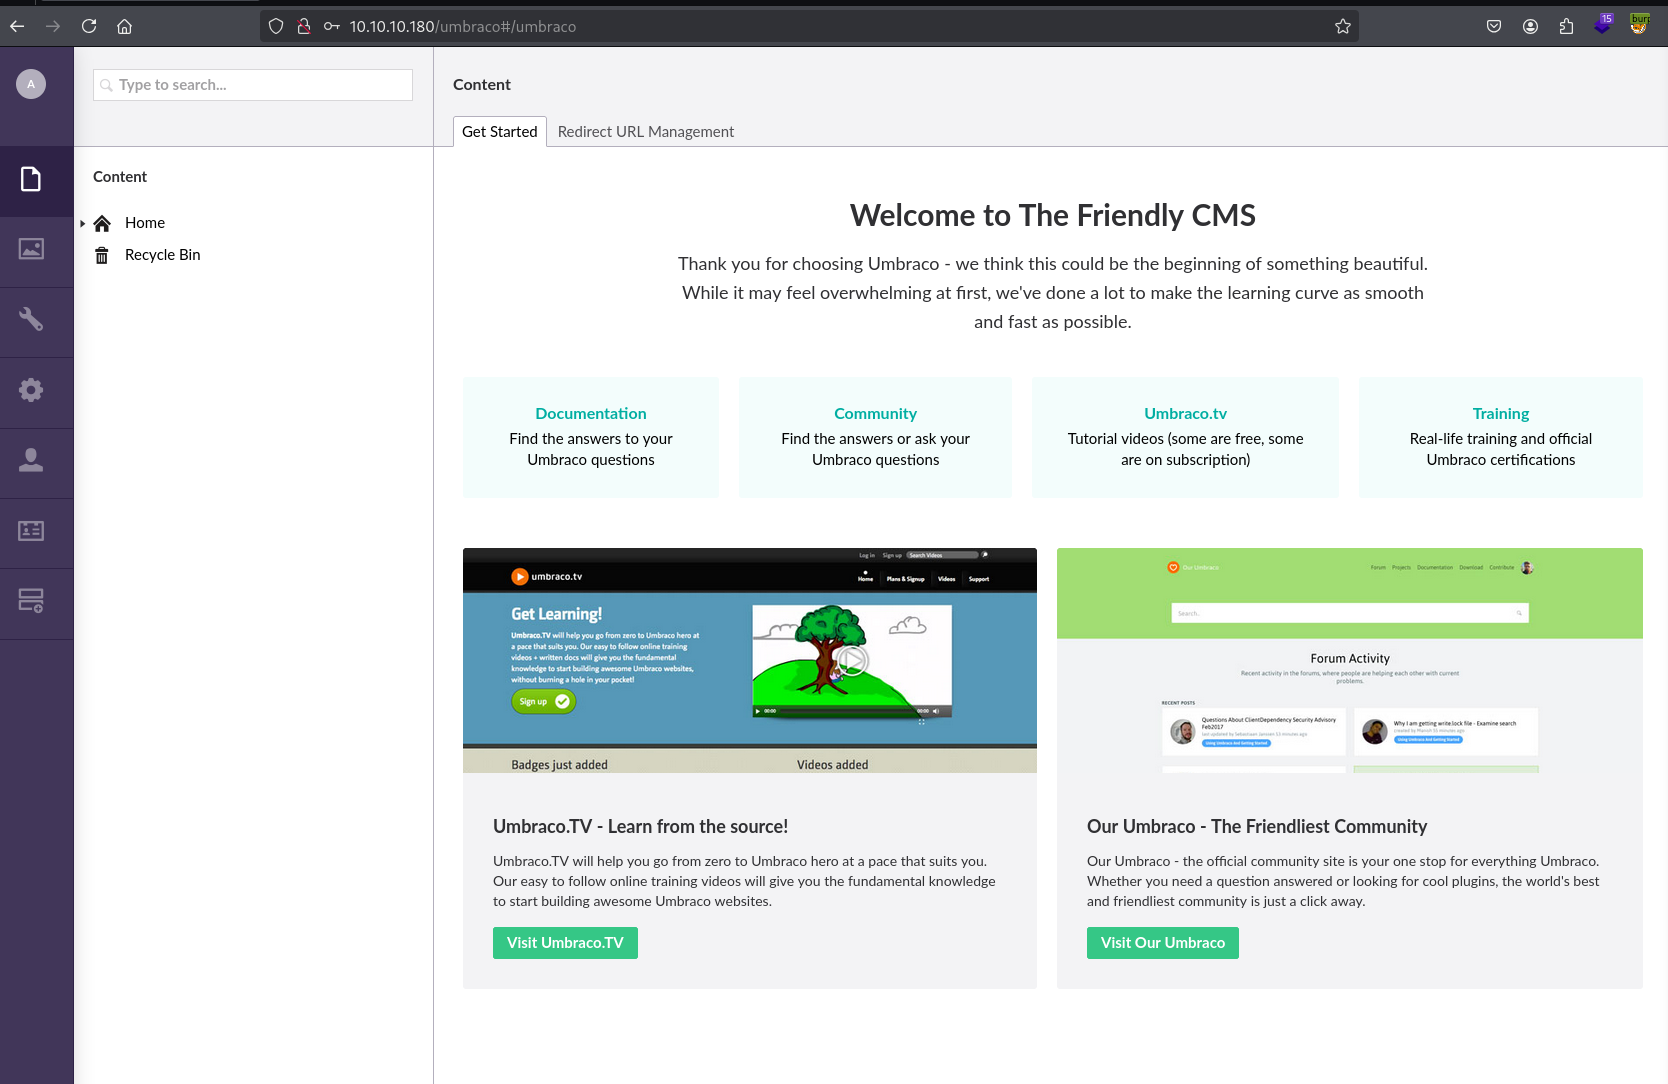This screenshot has height=1084, width=1668.
Task: Click the shield tracking protection icon
Action: click(276, 26)
